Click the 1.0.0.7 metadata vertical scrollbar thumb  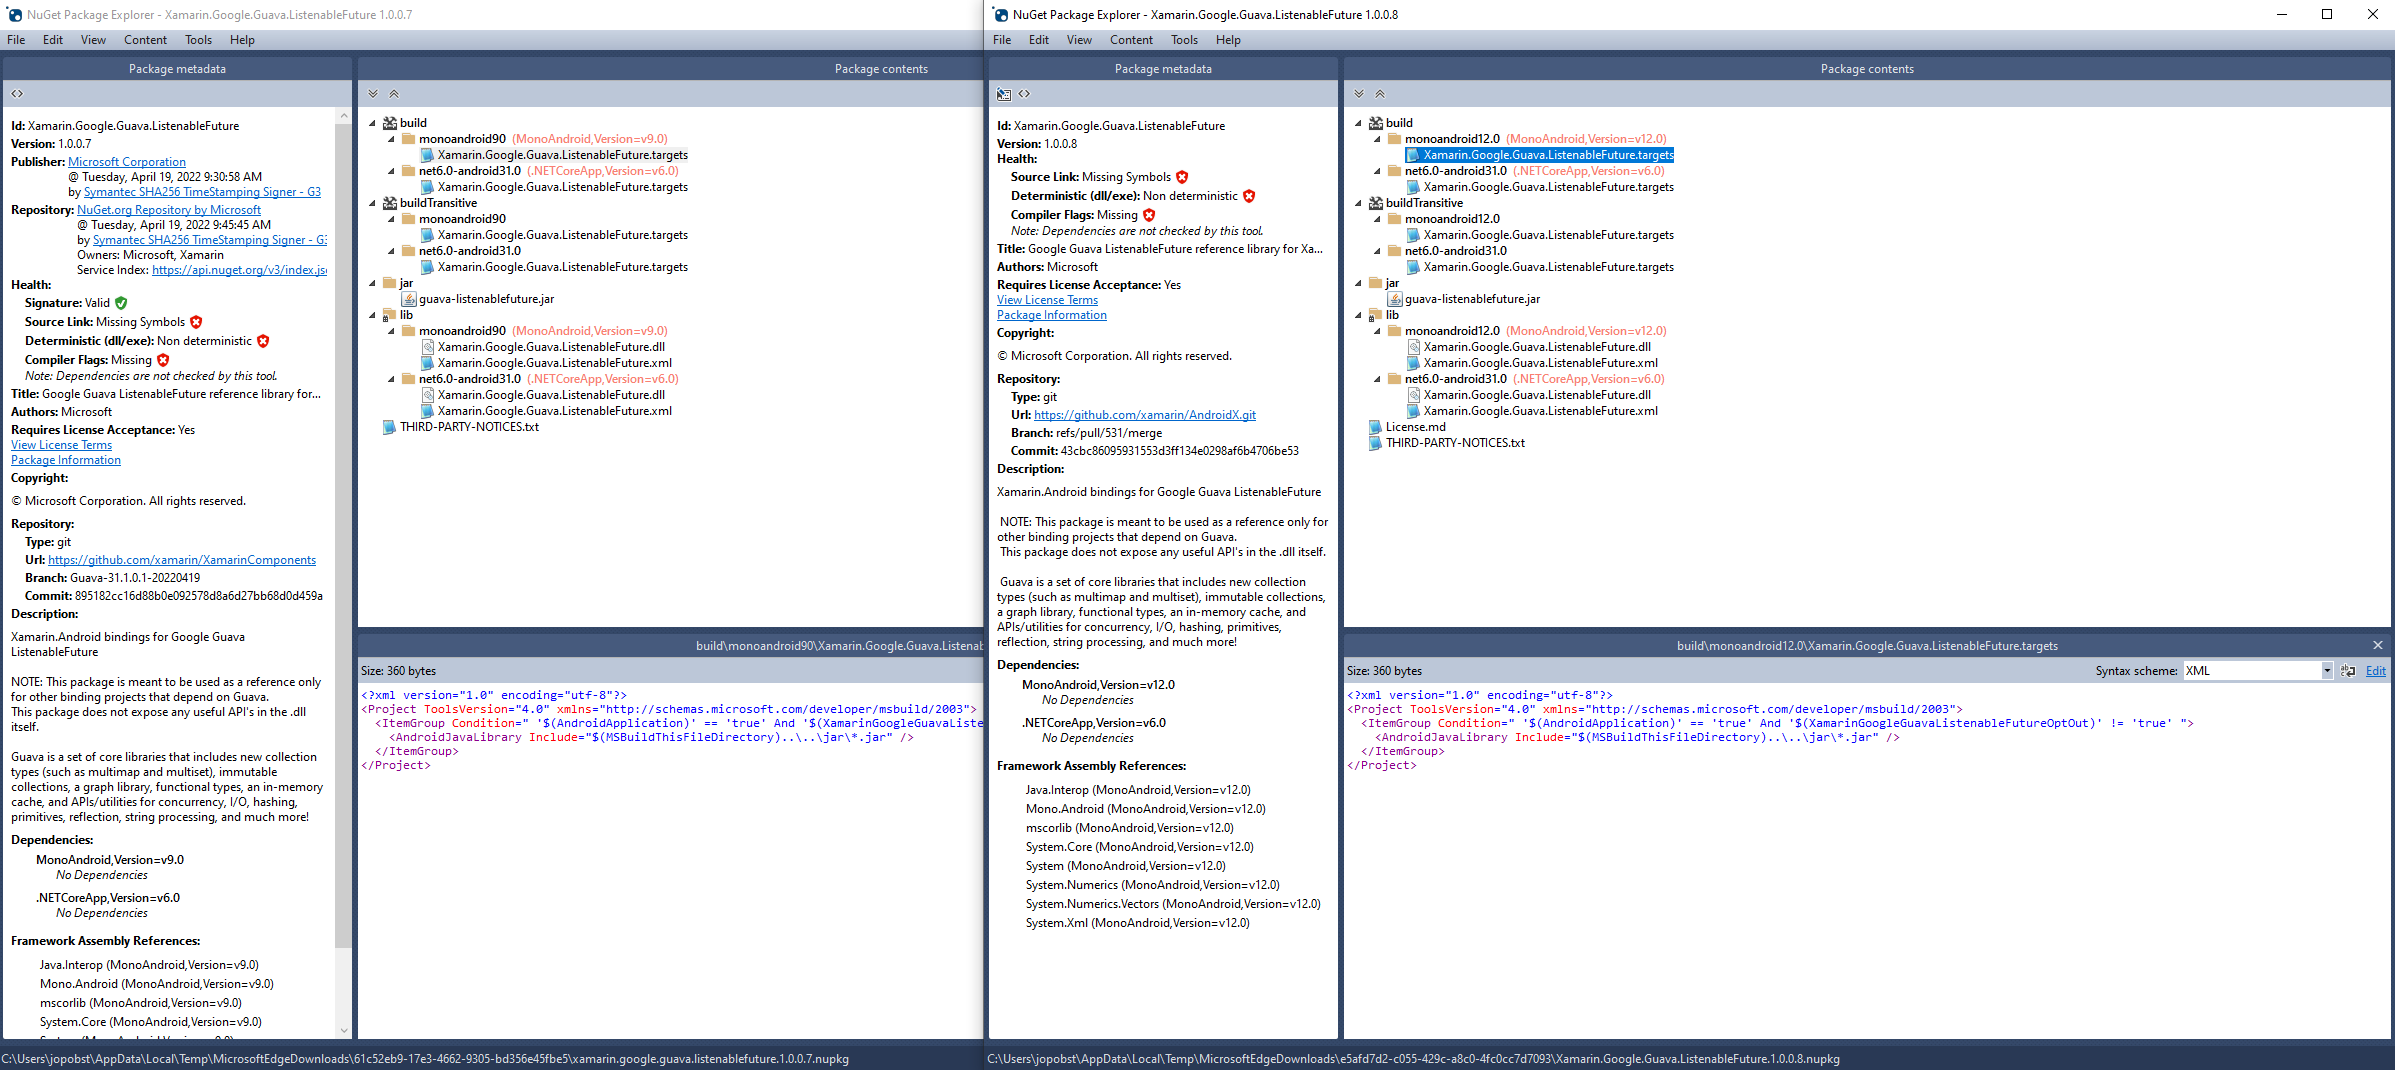pyautogui.click(x=344, y=534)
